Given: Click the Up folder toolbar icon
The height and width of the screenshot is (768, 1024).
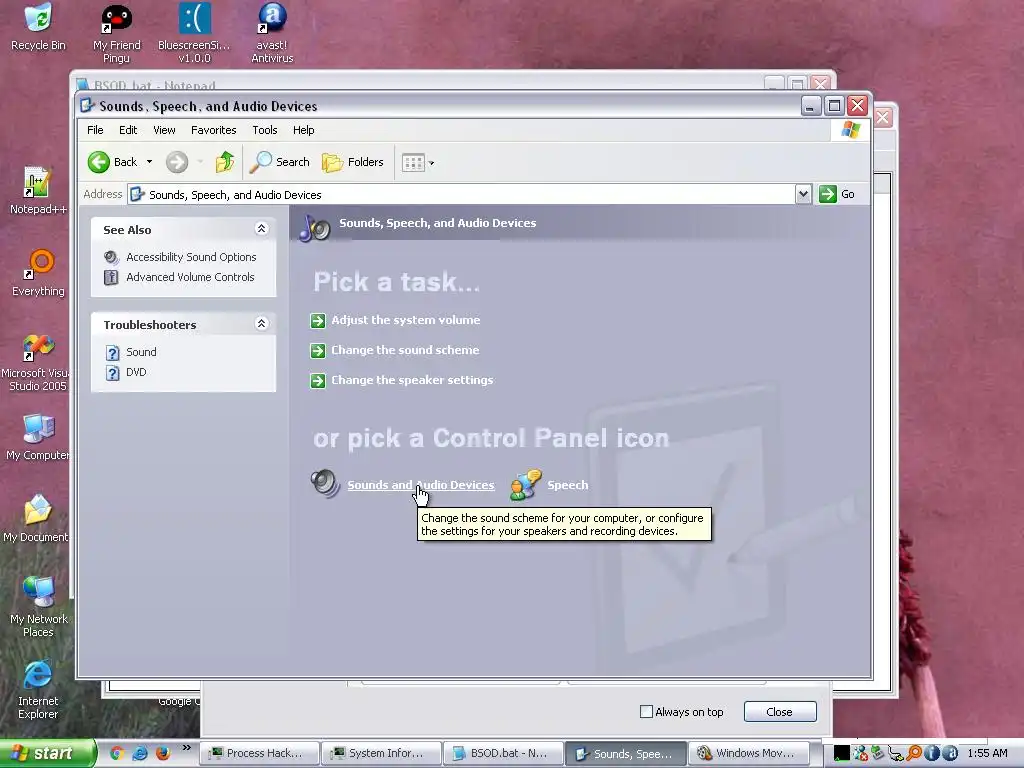Looking at the screenshot, I should (225, 162).
